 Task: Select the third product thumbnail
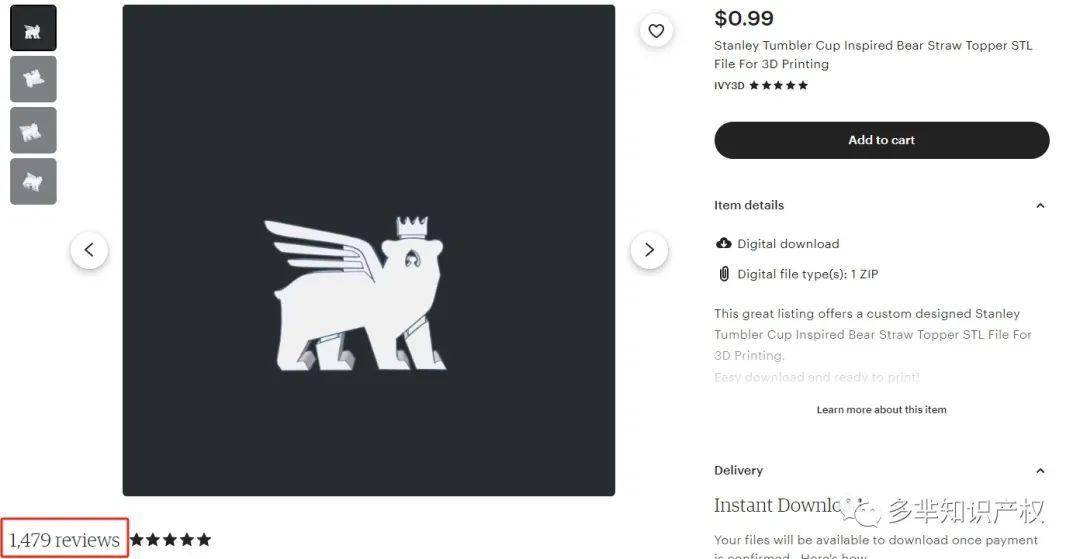point(33,130)
